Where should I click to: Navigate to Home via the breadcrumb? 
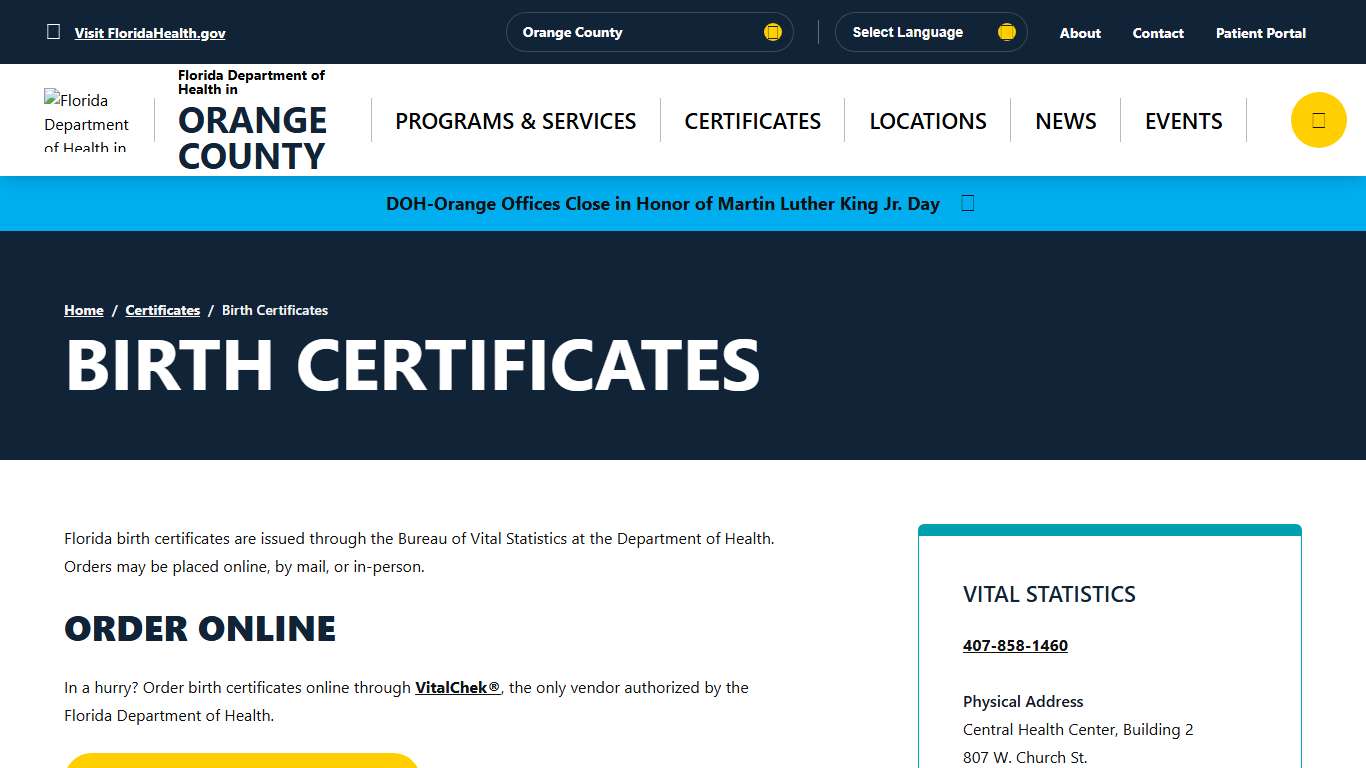coord(83,310)
